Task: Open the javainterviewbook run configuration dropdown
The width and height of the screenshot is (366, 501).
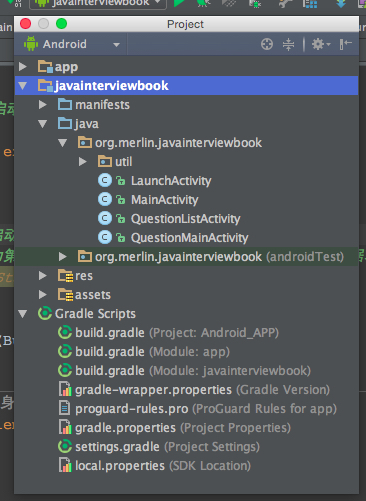Action: tap(98, 3)
